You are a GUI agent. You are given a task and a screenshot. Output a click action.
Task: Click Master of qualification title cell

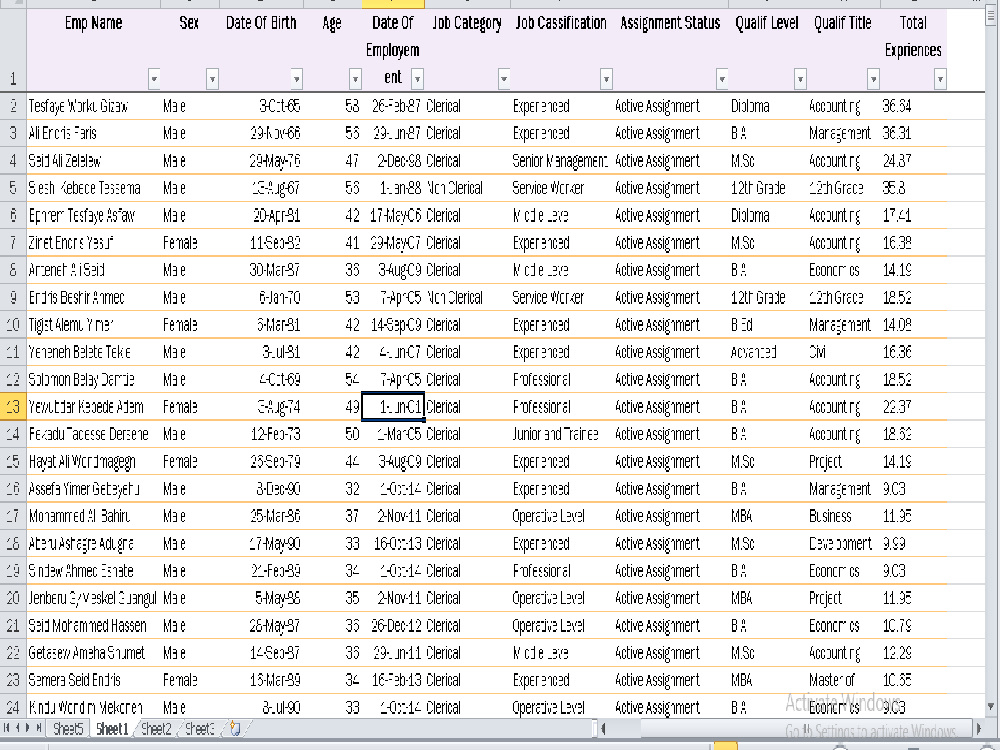(842, 680)
